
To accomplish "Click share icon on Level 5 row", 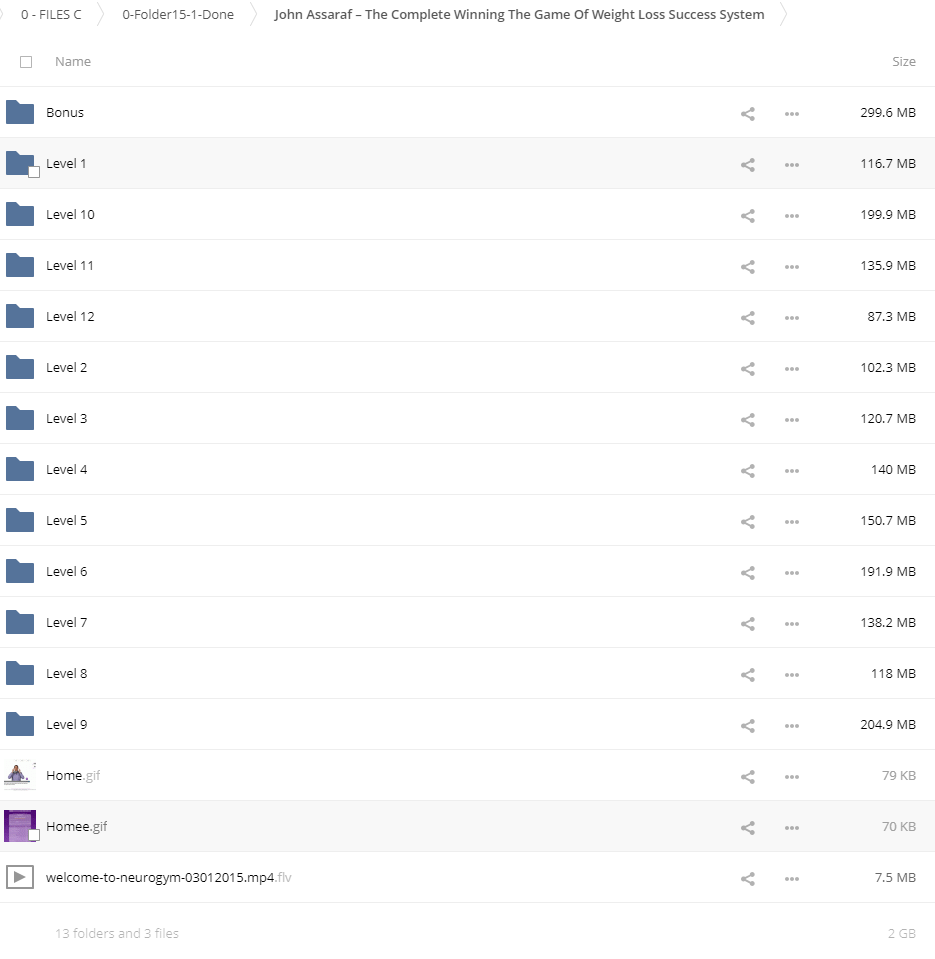I will (x=747, y=521).
